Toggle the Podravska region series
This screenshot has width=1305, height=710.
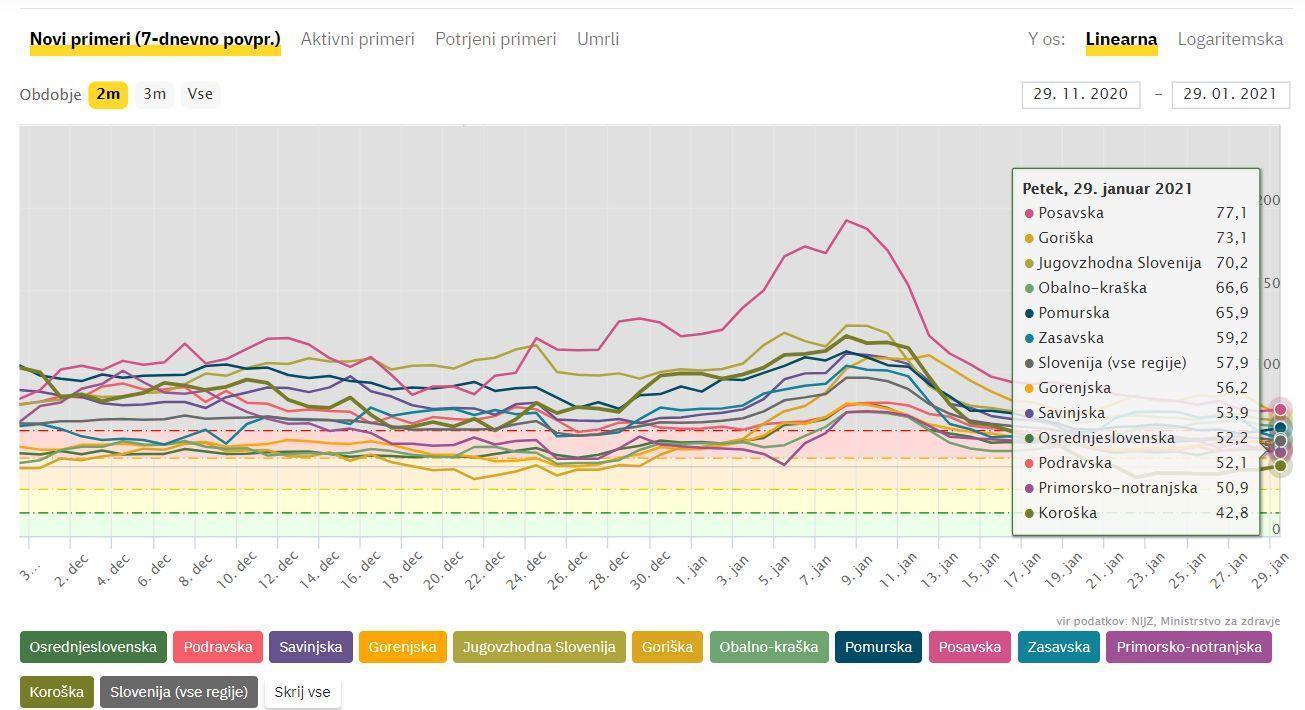pyautogui.click(x=218, y=647)
